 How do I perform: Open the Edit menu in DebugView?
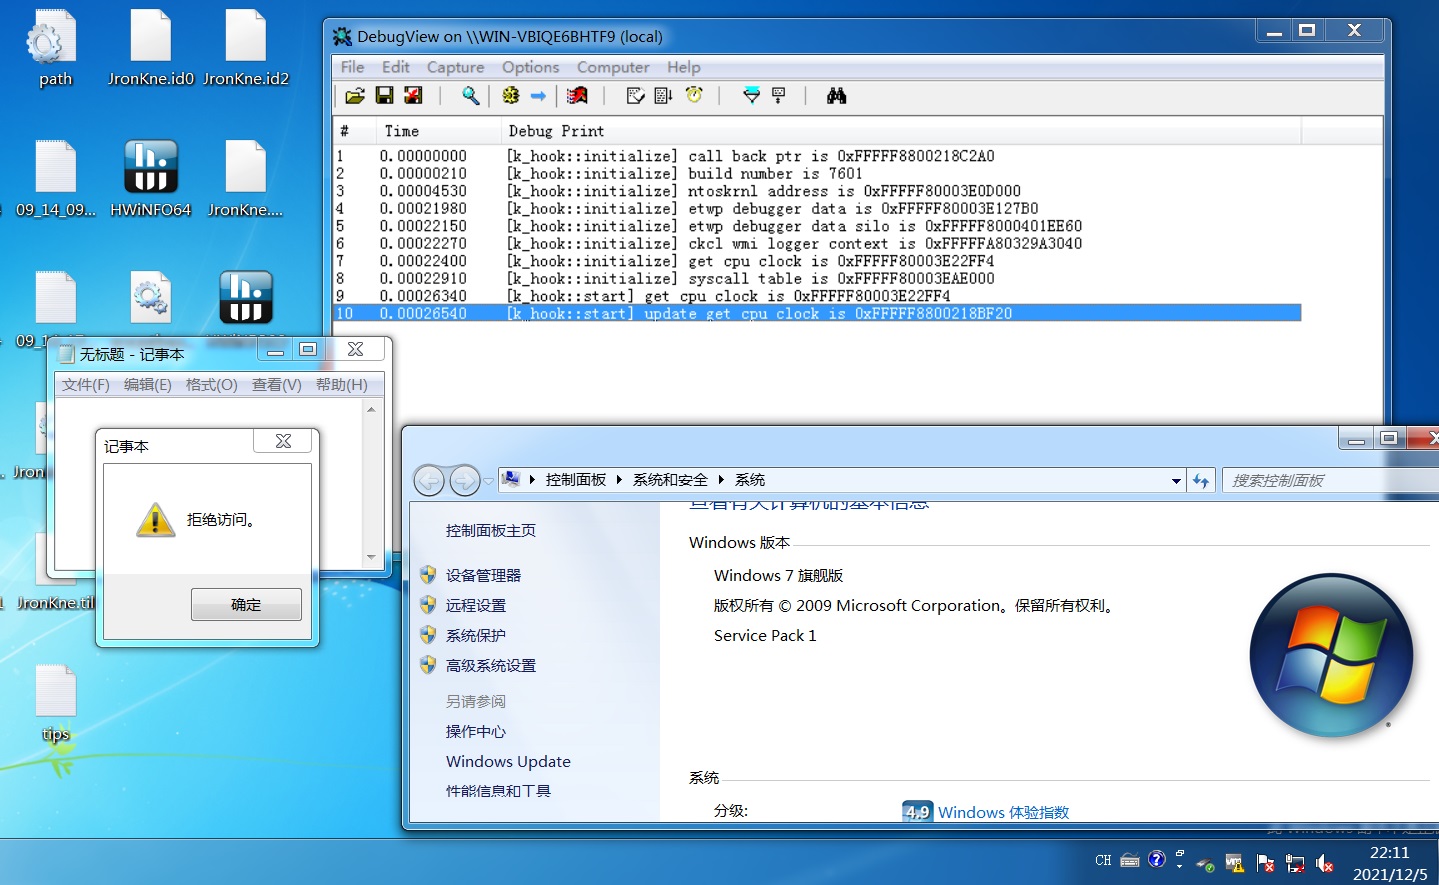pos(395,67)
